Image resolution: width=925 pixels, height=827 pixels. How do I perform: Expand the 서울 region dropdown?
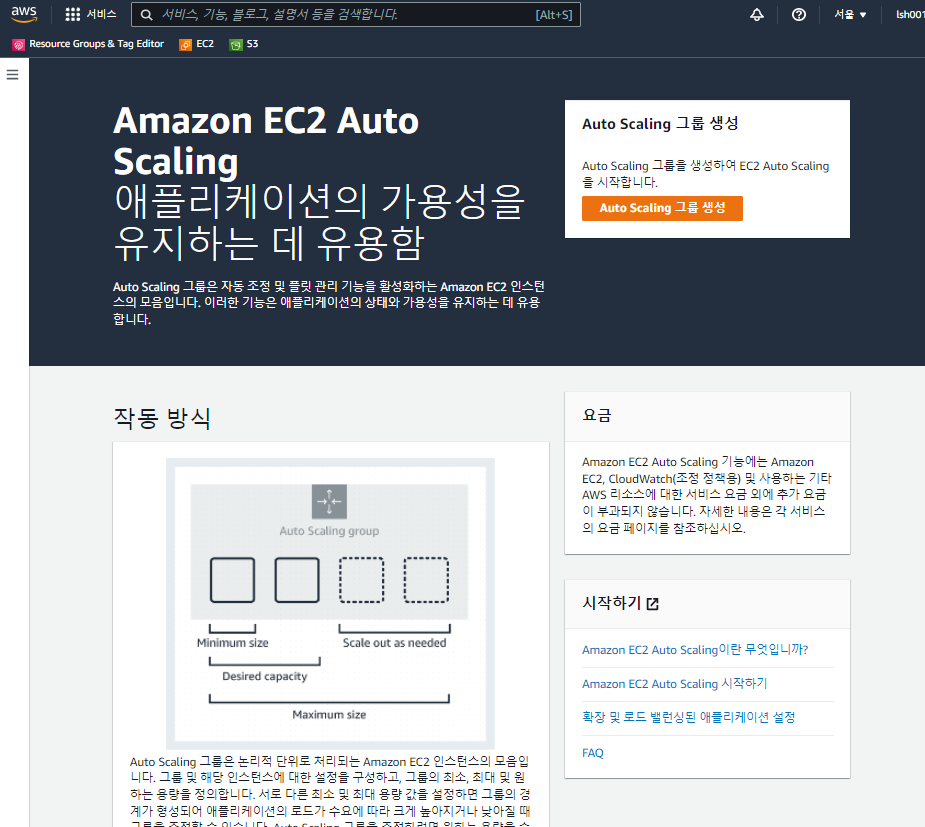tap(850, 15)
